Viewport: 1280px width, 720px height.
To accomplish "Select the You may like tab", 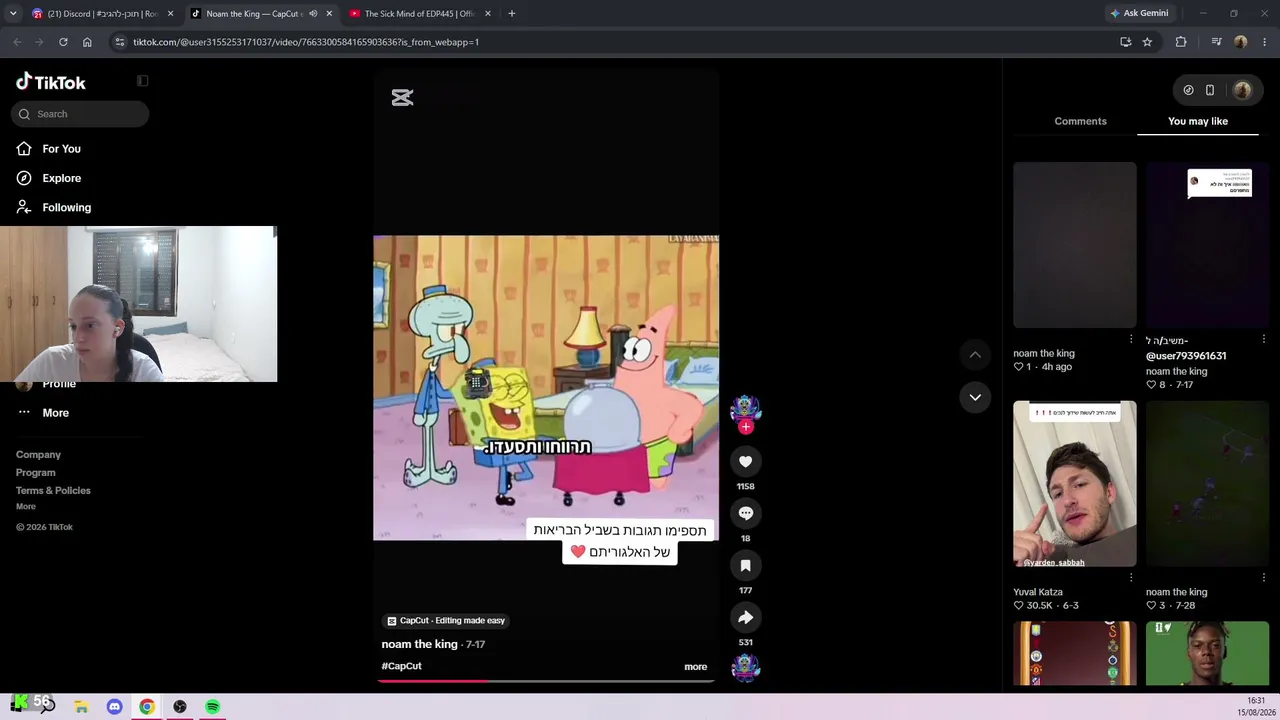I will tap(1198, 121).
